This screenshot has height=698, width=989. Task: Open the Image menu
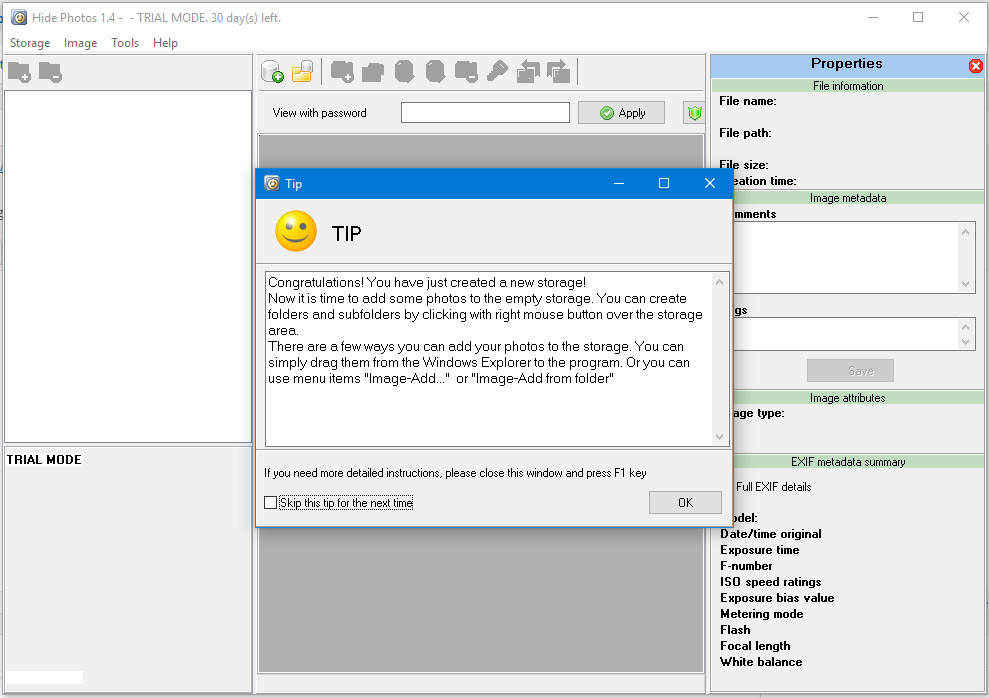point(81,43)
